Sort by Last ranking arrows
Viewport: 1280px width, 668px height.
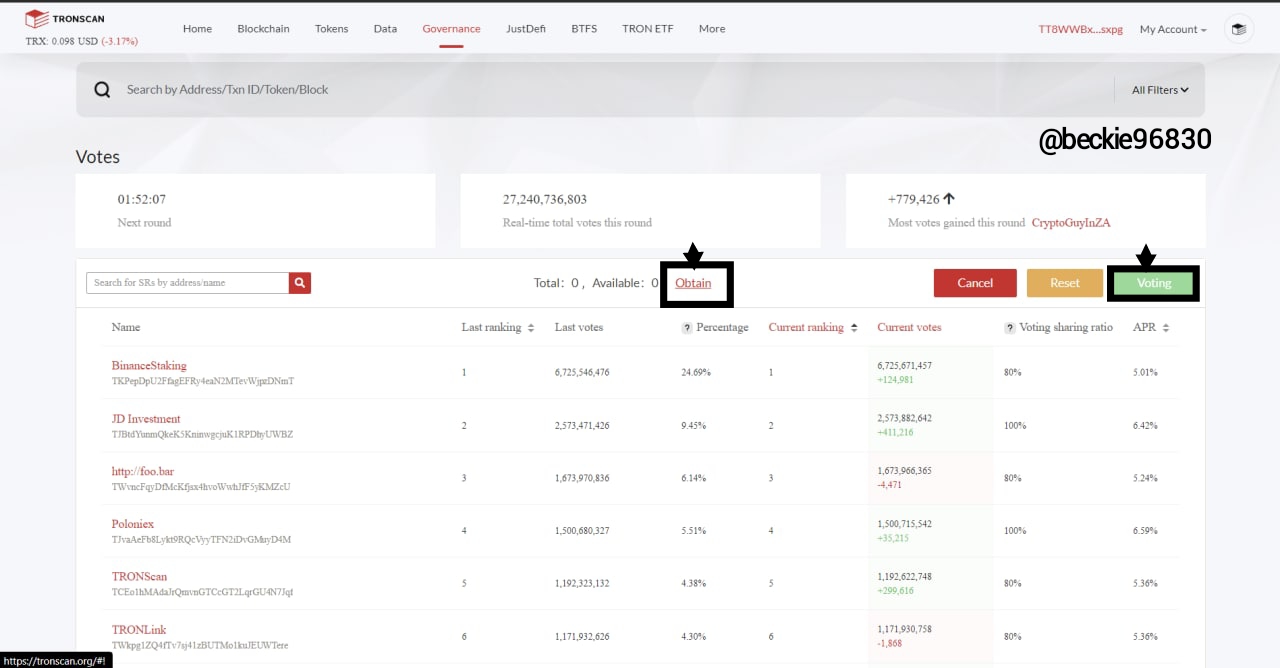pos(531,328)
